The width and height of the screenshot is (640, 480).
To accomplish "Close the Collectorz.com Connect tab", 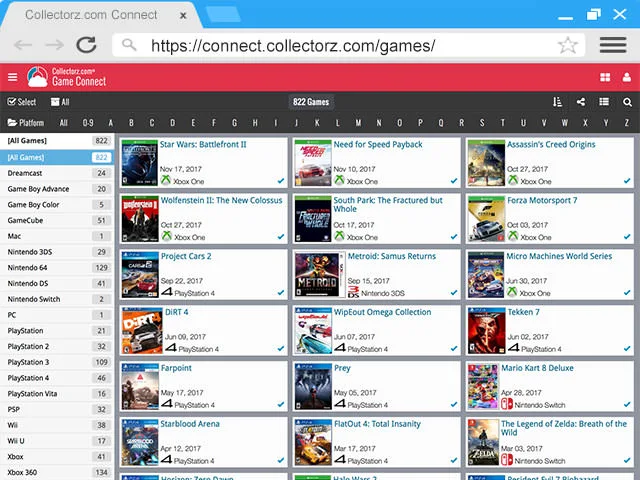I will 183,16.
